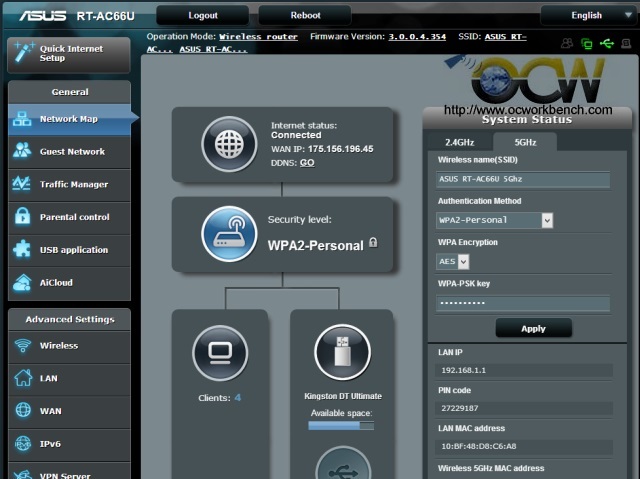The width and height of the screenshot is (640, 479).
Task: Open the WPA Encryption AES dropdown
Action: pyautogui.click(x=453, y=262)
